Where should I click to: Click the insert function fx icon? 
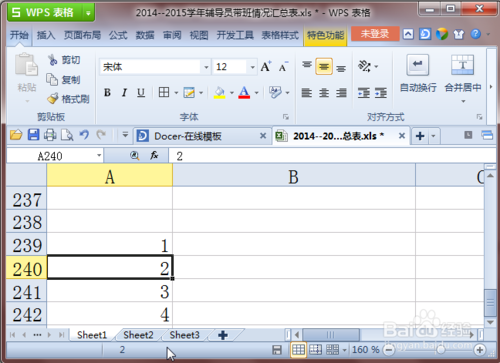pyautogui.click(x=154, y=155)
